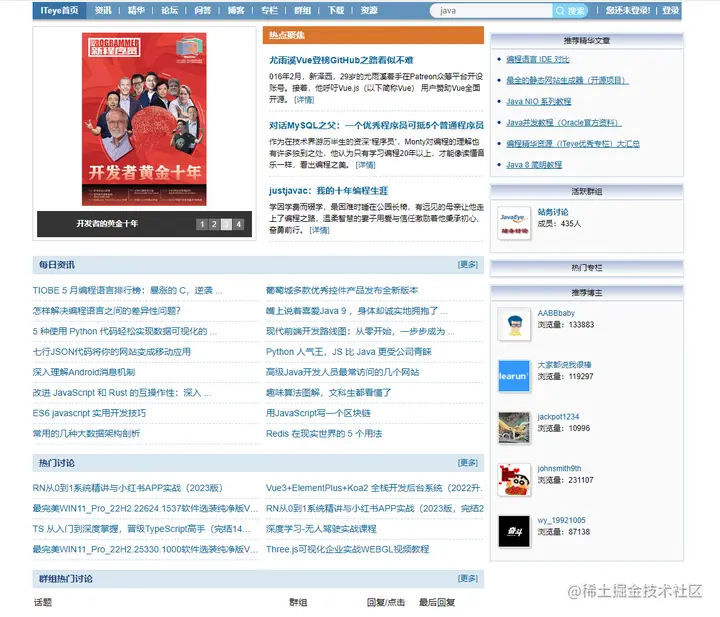Screen dimensions: 720x617
Task: Open the 精华 nav item
Action: coord(136,10)
